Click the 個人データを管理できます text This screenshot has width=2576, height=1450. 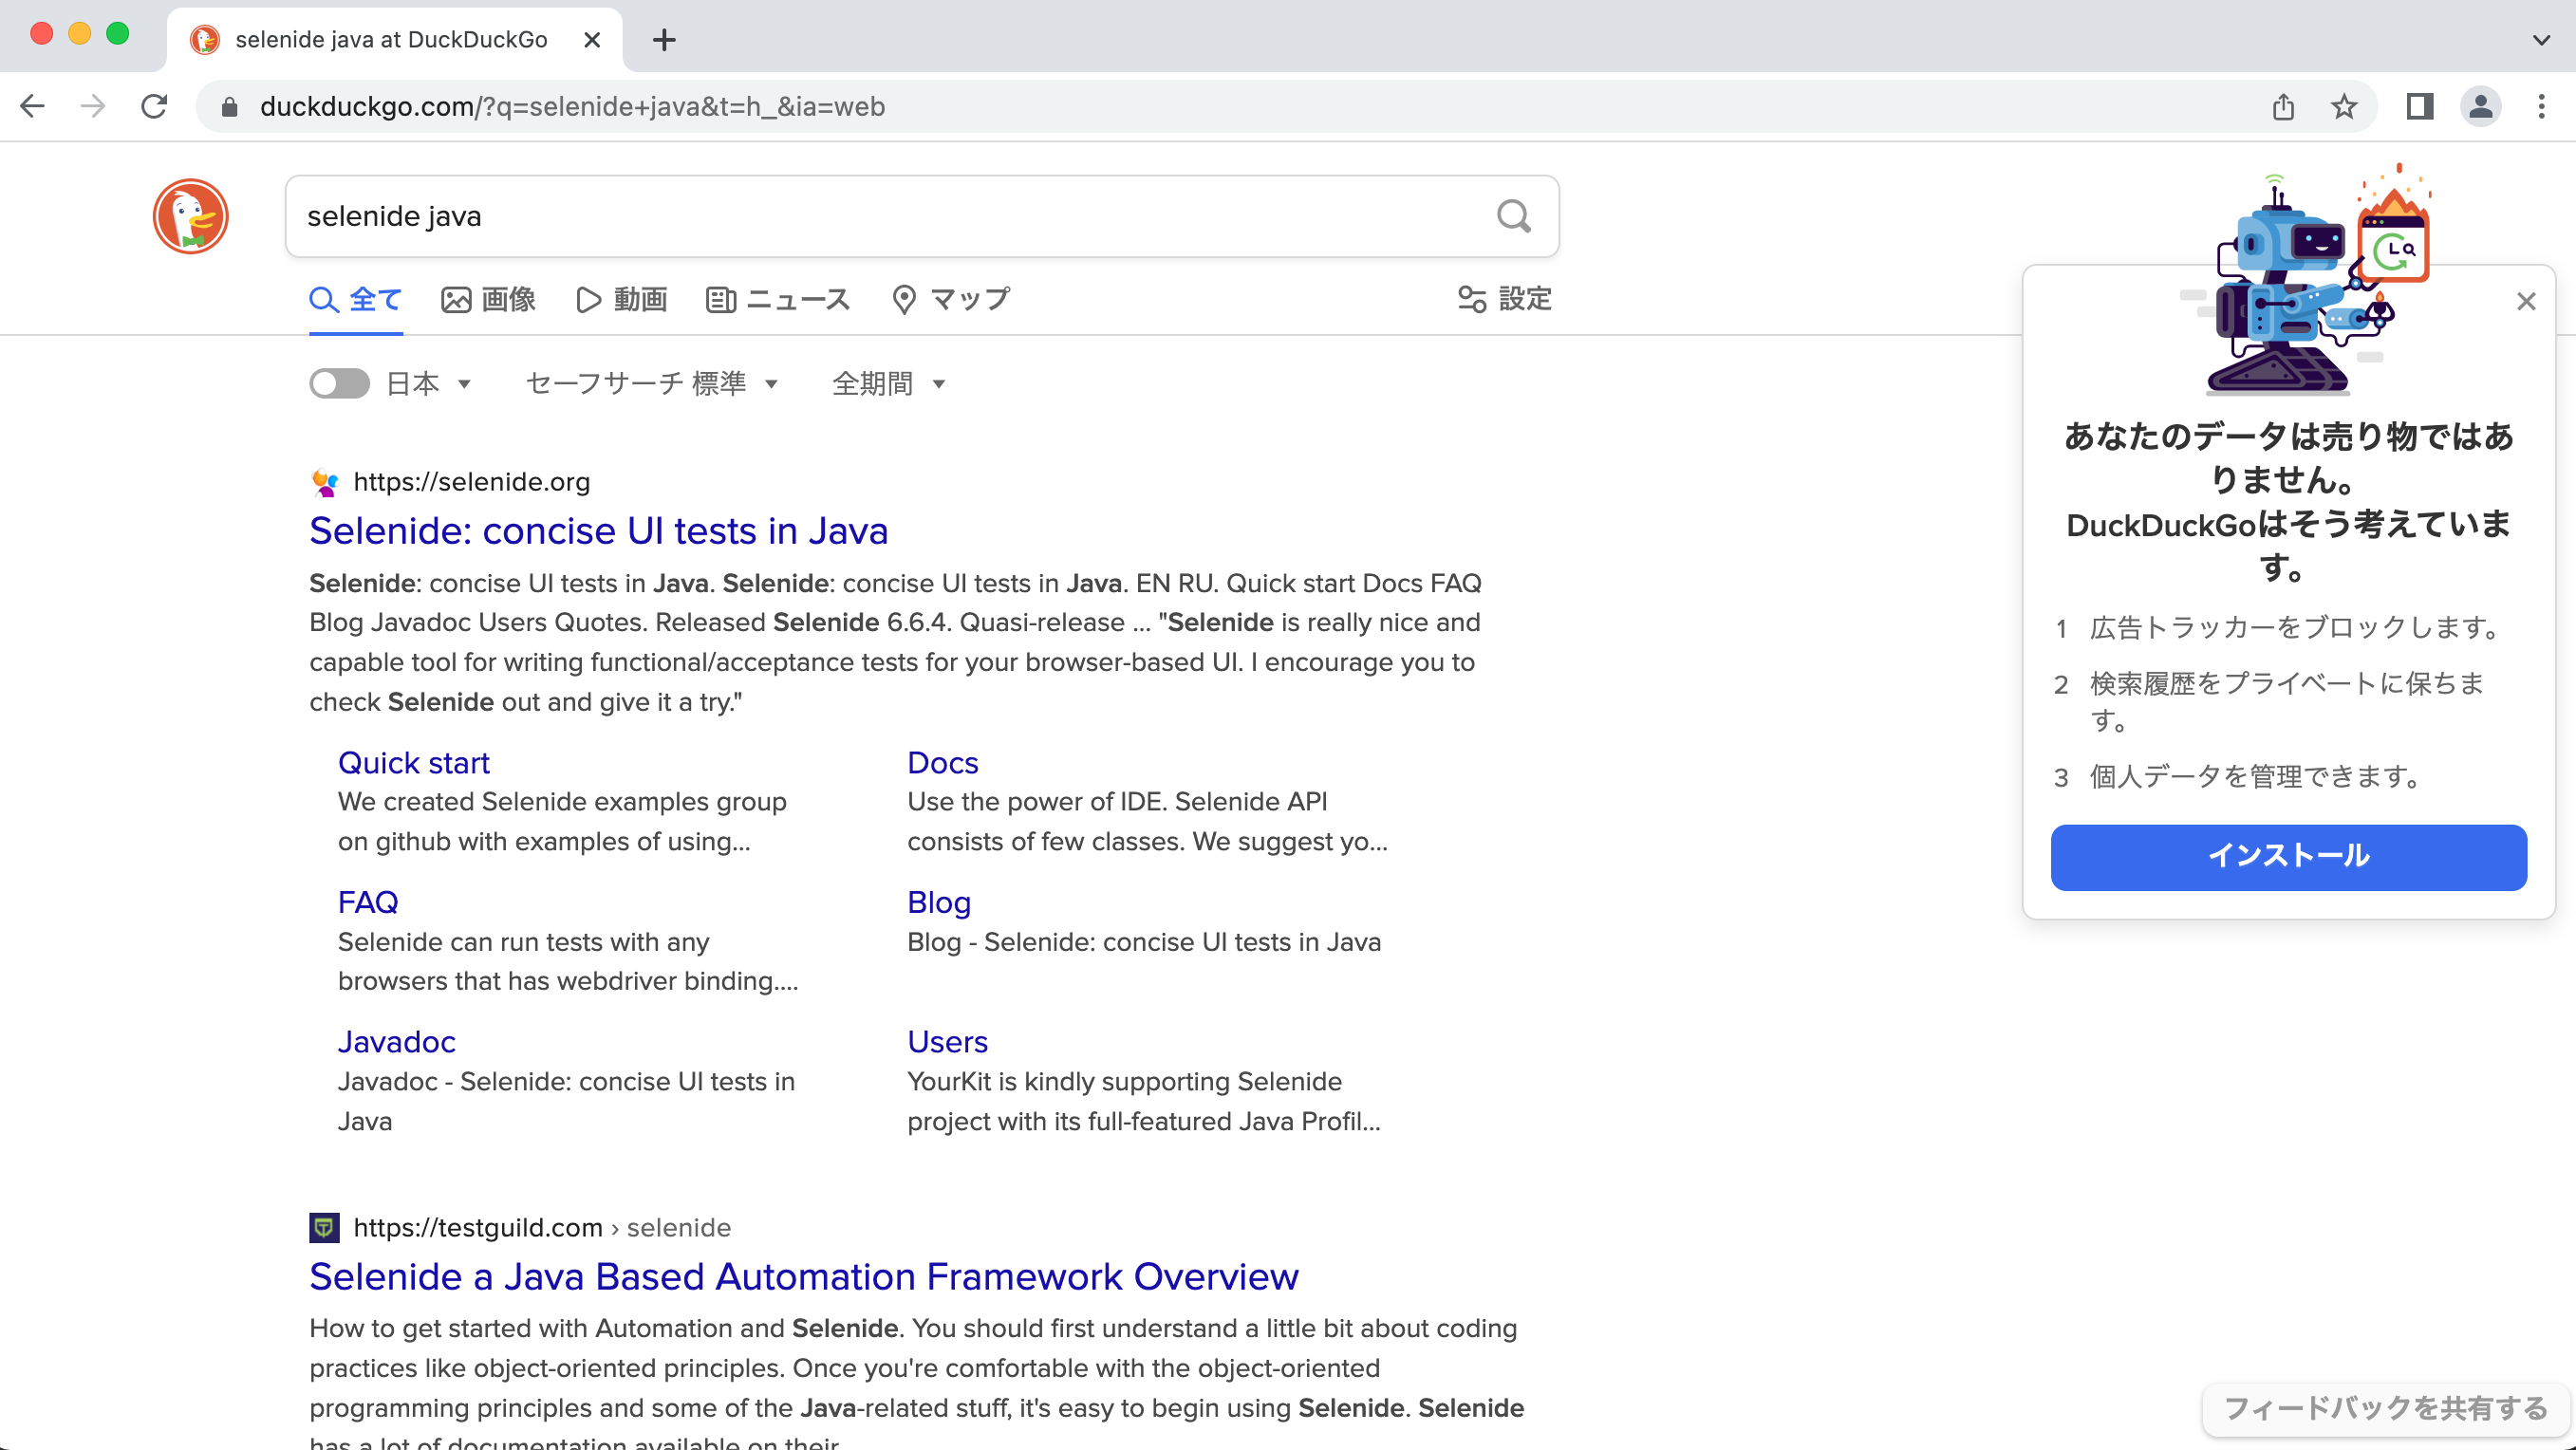coord(2255,777)
